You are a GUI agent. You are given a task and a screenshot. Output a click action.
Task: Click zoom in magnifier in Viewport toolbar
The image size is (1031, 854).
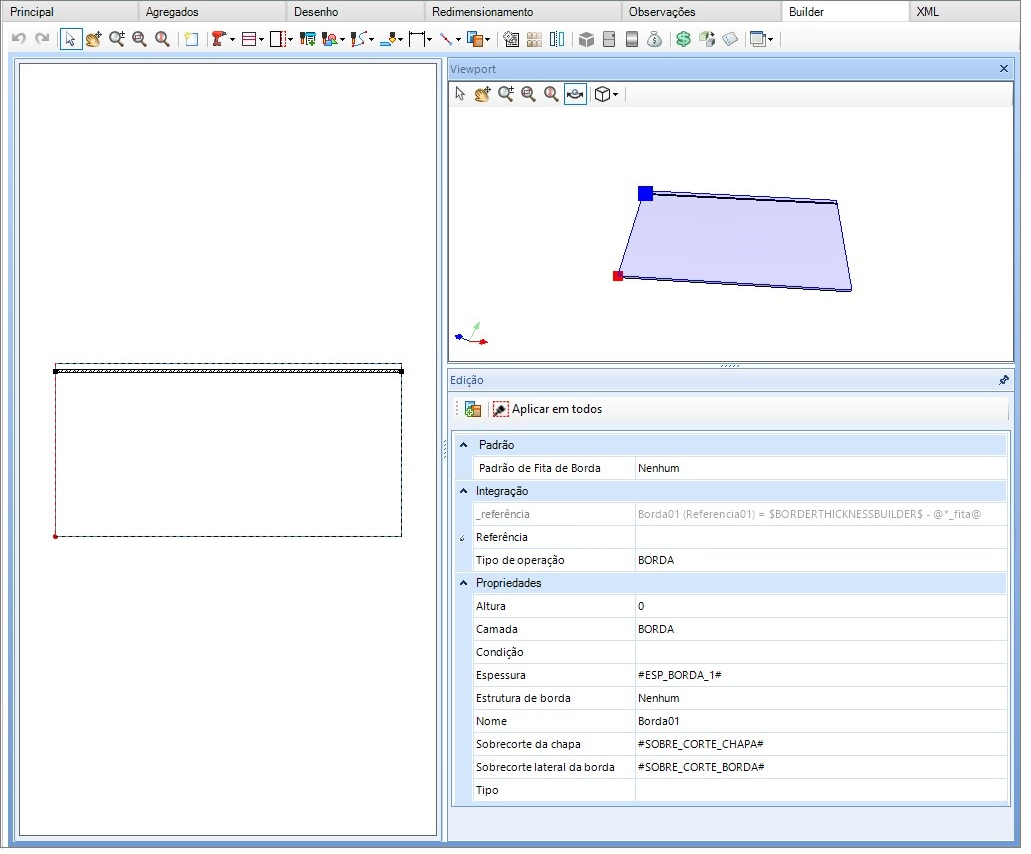506,94
